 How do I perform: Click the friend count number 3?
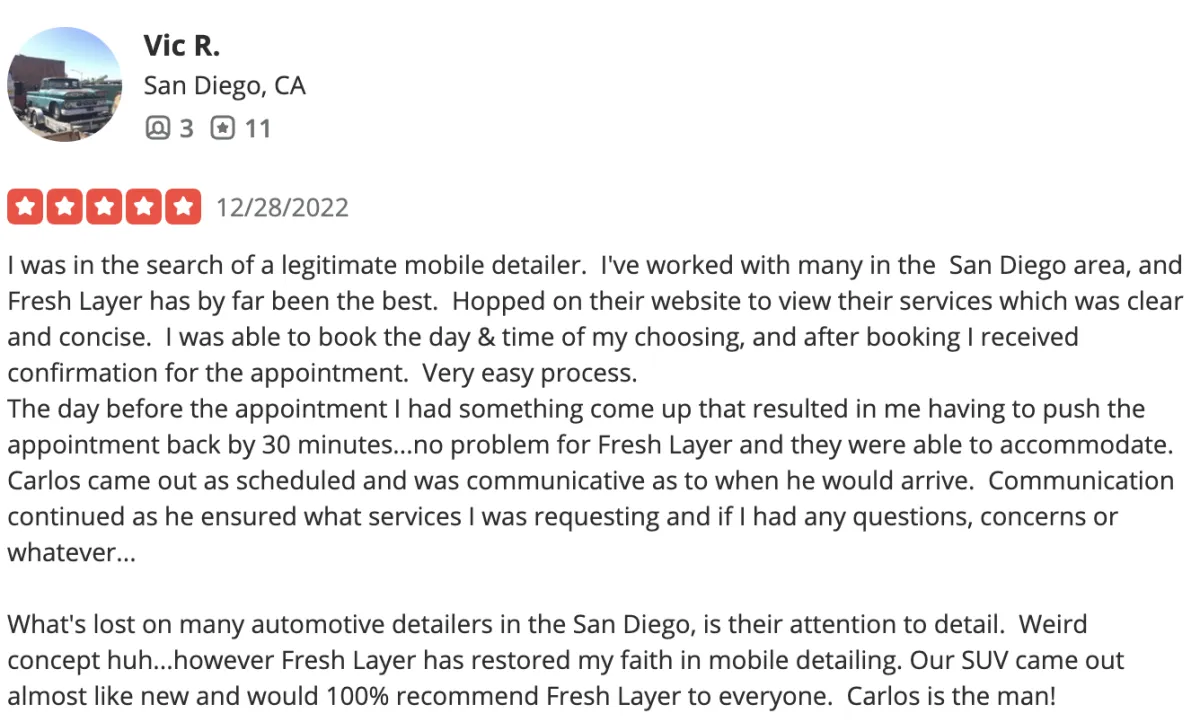tap(186, 128)
